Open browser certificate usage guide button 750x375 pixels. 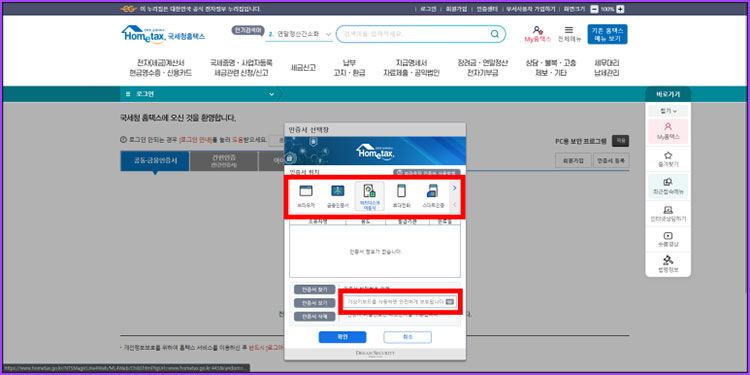tap(427, 172)
